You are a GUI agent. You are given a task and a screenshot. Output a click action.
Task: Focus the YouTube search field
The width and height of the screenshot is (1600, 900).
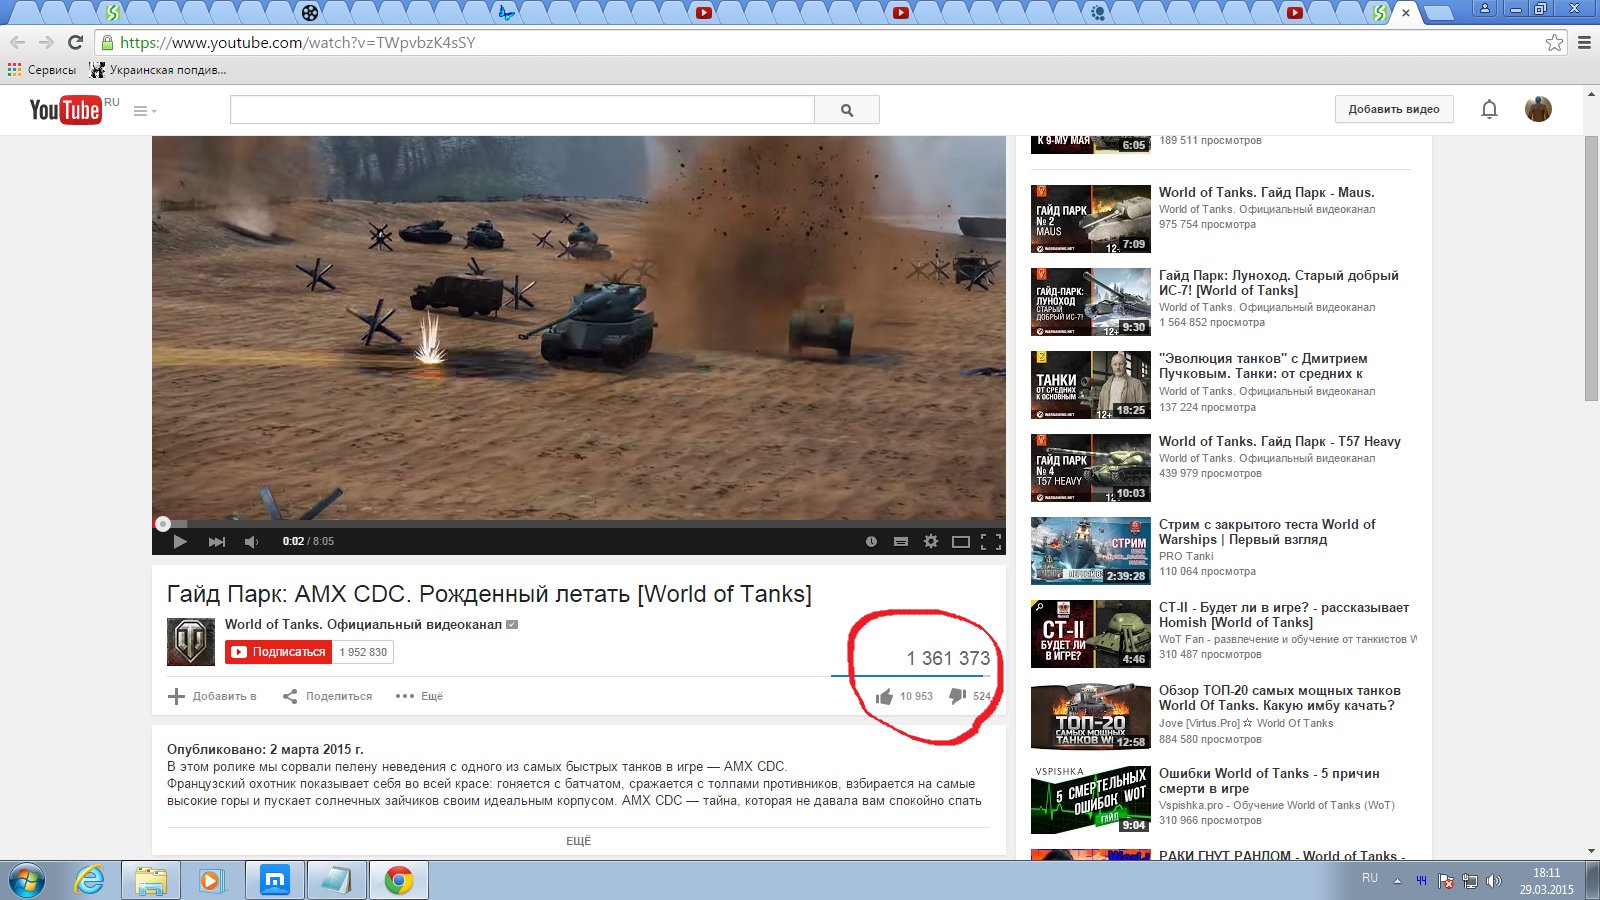tap(522, 110)
